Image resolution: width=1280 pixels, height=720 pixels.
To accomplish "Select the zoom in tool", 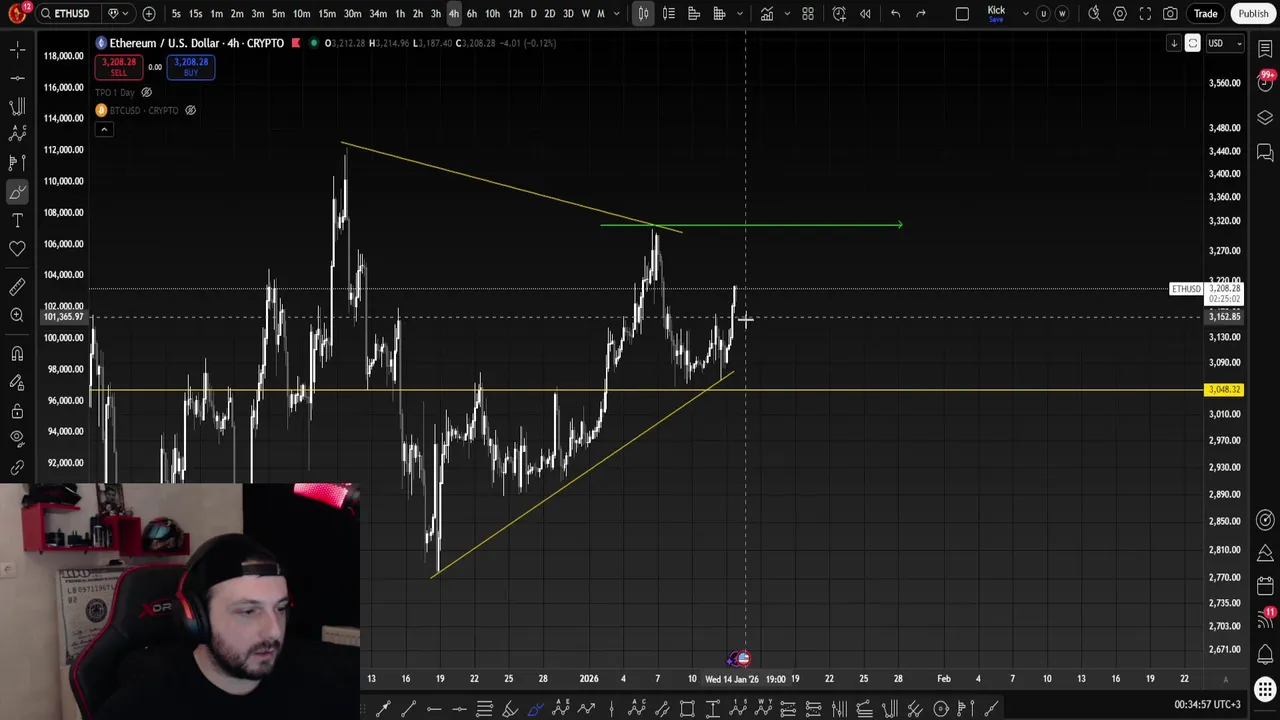I will pos(17,315).
